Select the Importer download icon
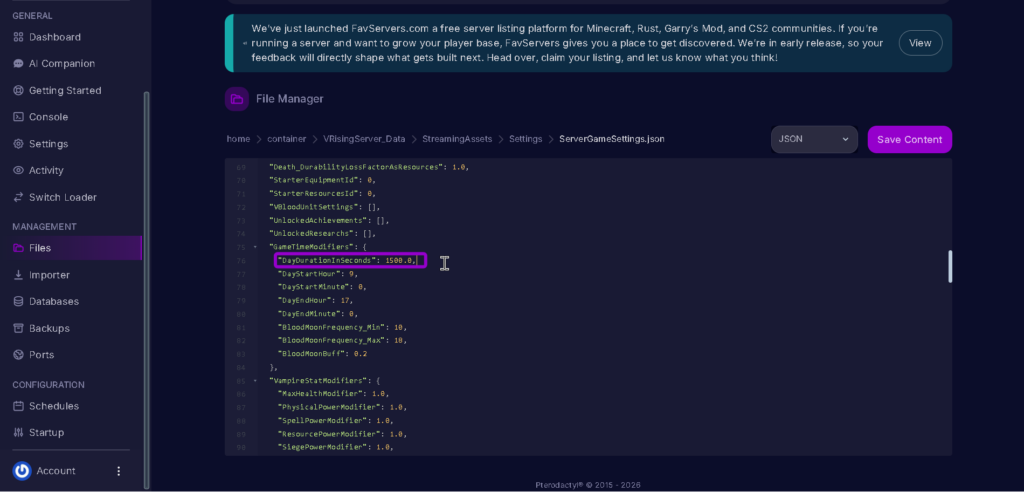This screenshot has width=1024, height=492. click(18, 275)
